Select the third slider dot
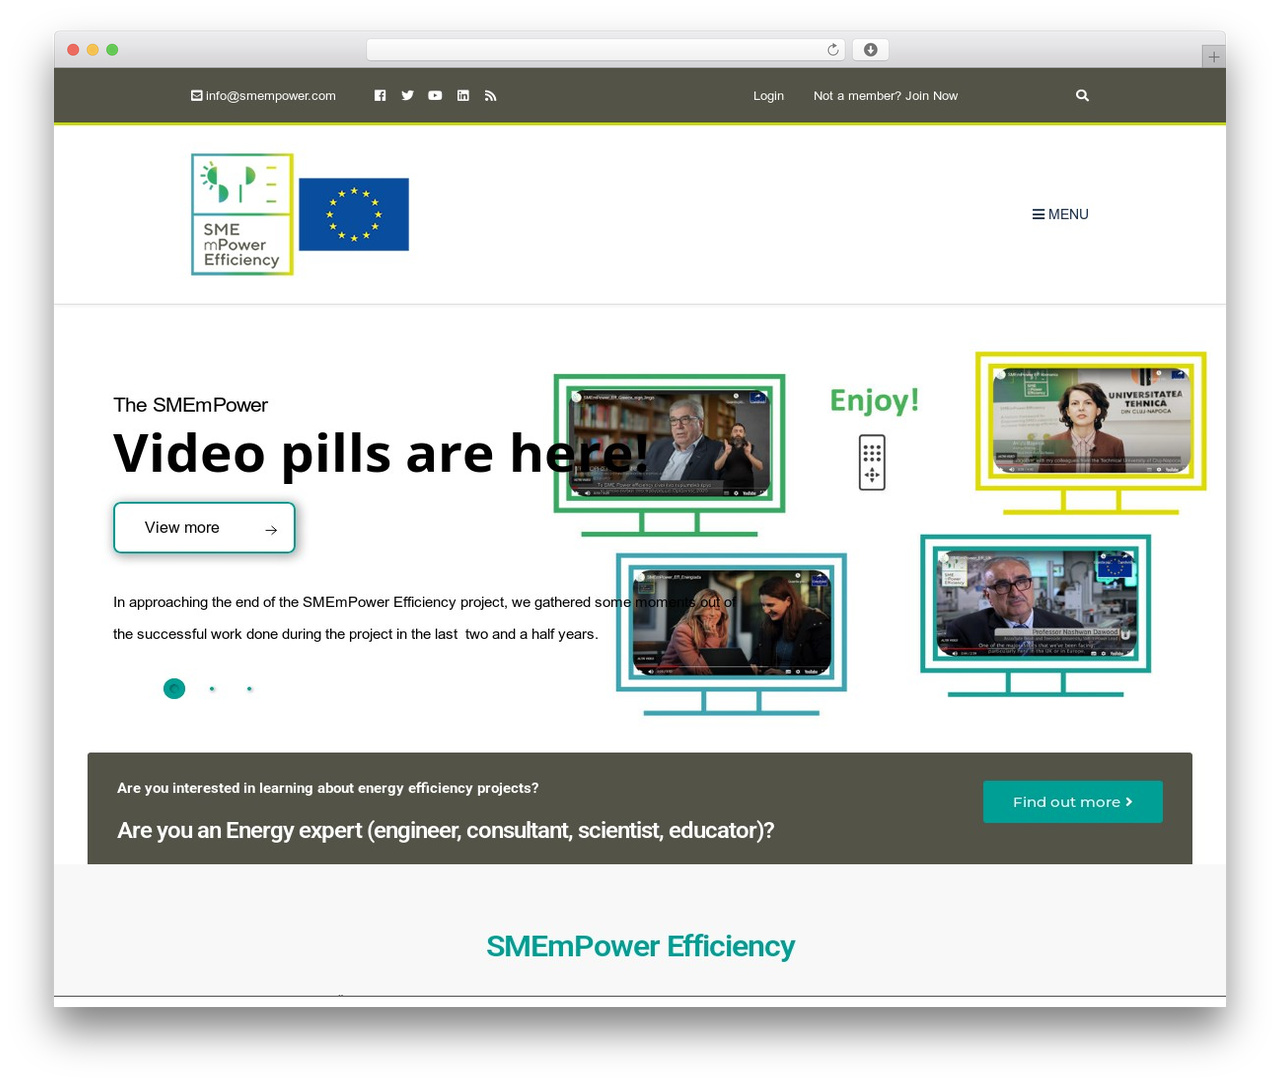Image resolution: width=1280 pixels, height=1084 pixels. pyautogui.click(x=249, y=689)
